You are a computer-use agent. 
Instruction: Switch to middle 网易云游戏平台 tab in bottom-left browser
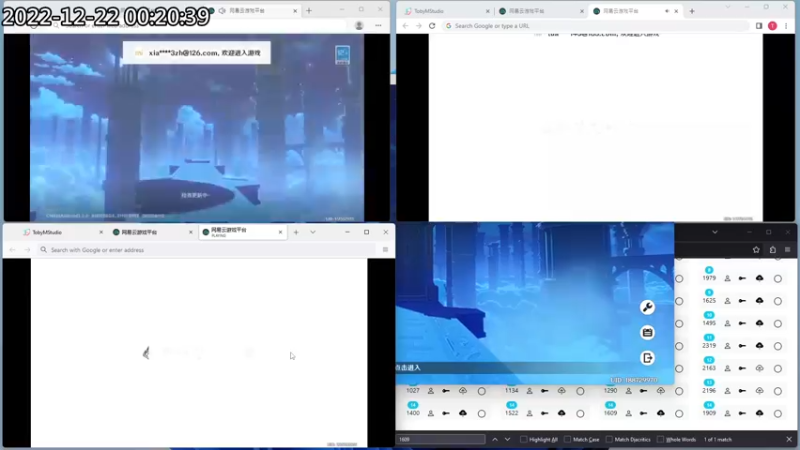tap(153, 232)
